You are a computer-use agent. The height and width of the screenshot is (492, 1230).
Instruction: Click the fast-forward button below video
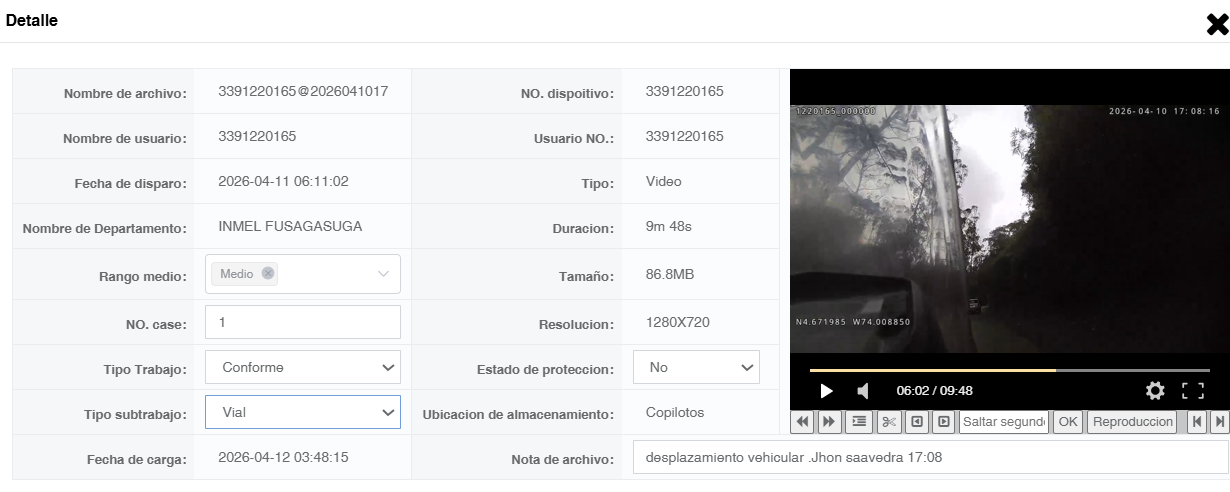(829, 422)
